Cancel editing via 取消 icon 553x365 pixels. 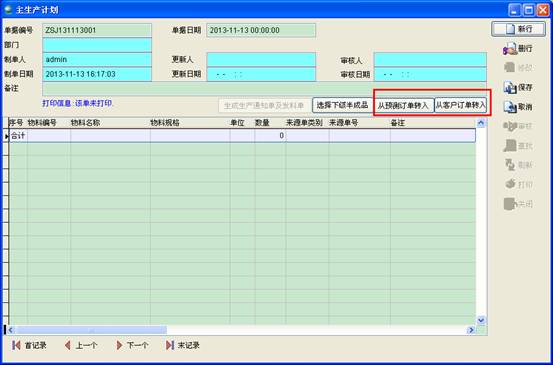(518, 107)
